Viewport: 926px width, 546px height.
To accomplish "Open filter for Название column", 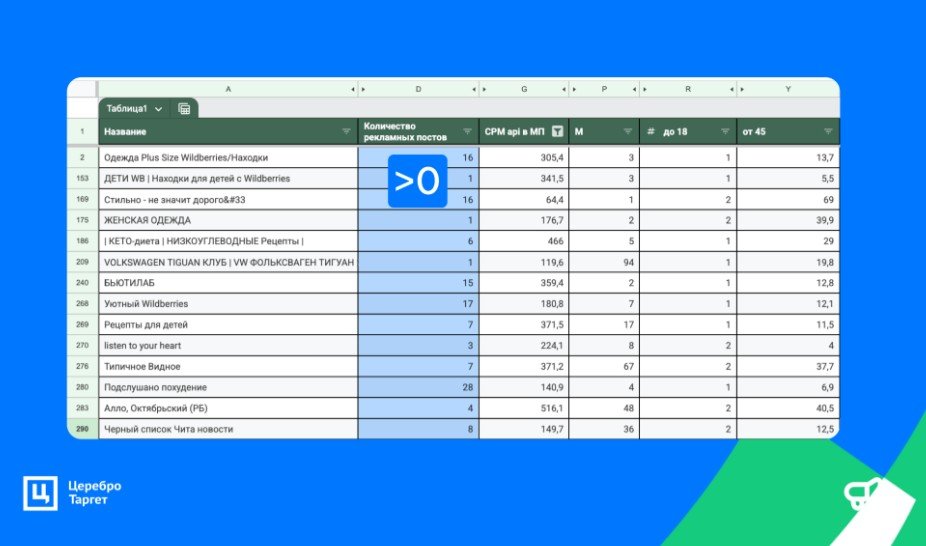I will [347, 132].
